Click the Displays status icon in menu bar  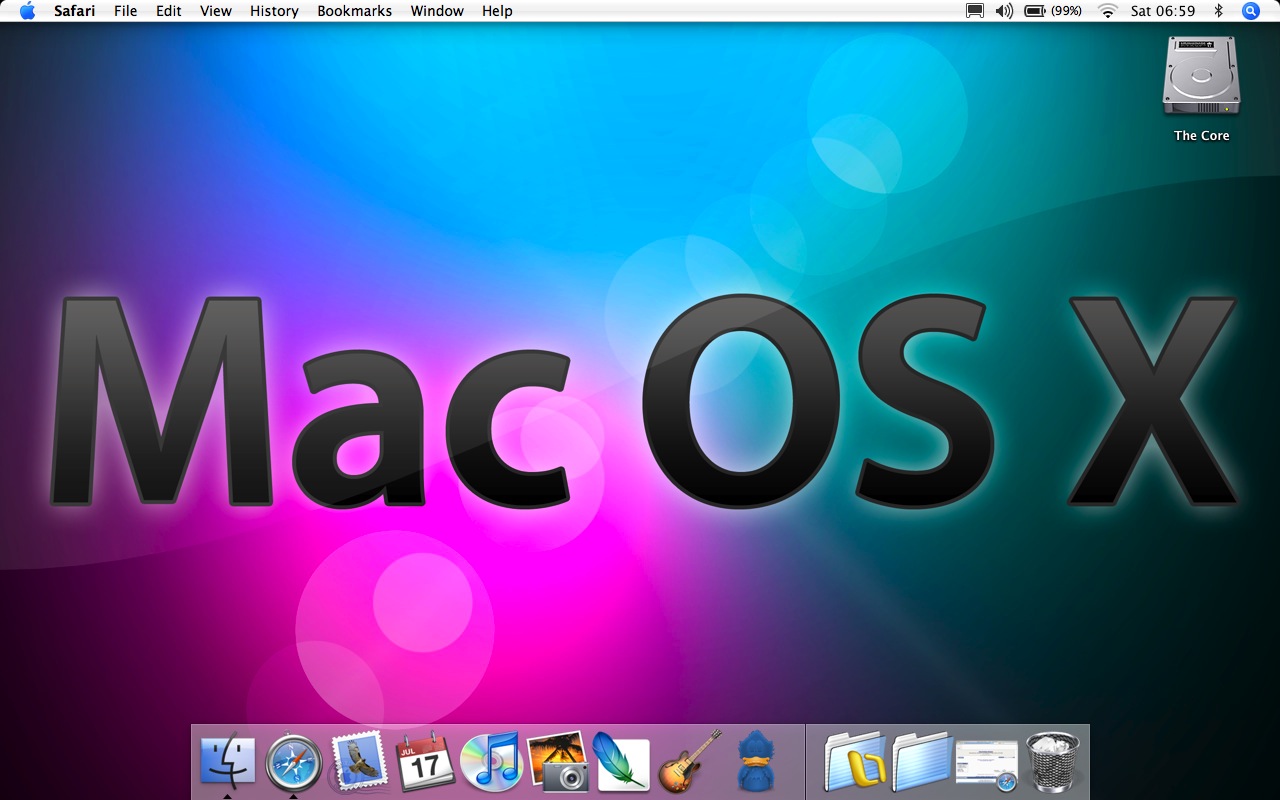tap(974, 11)
